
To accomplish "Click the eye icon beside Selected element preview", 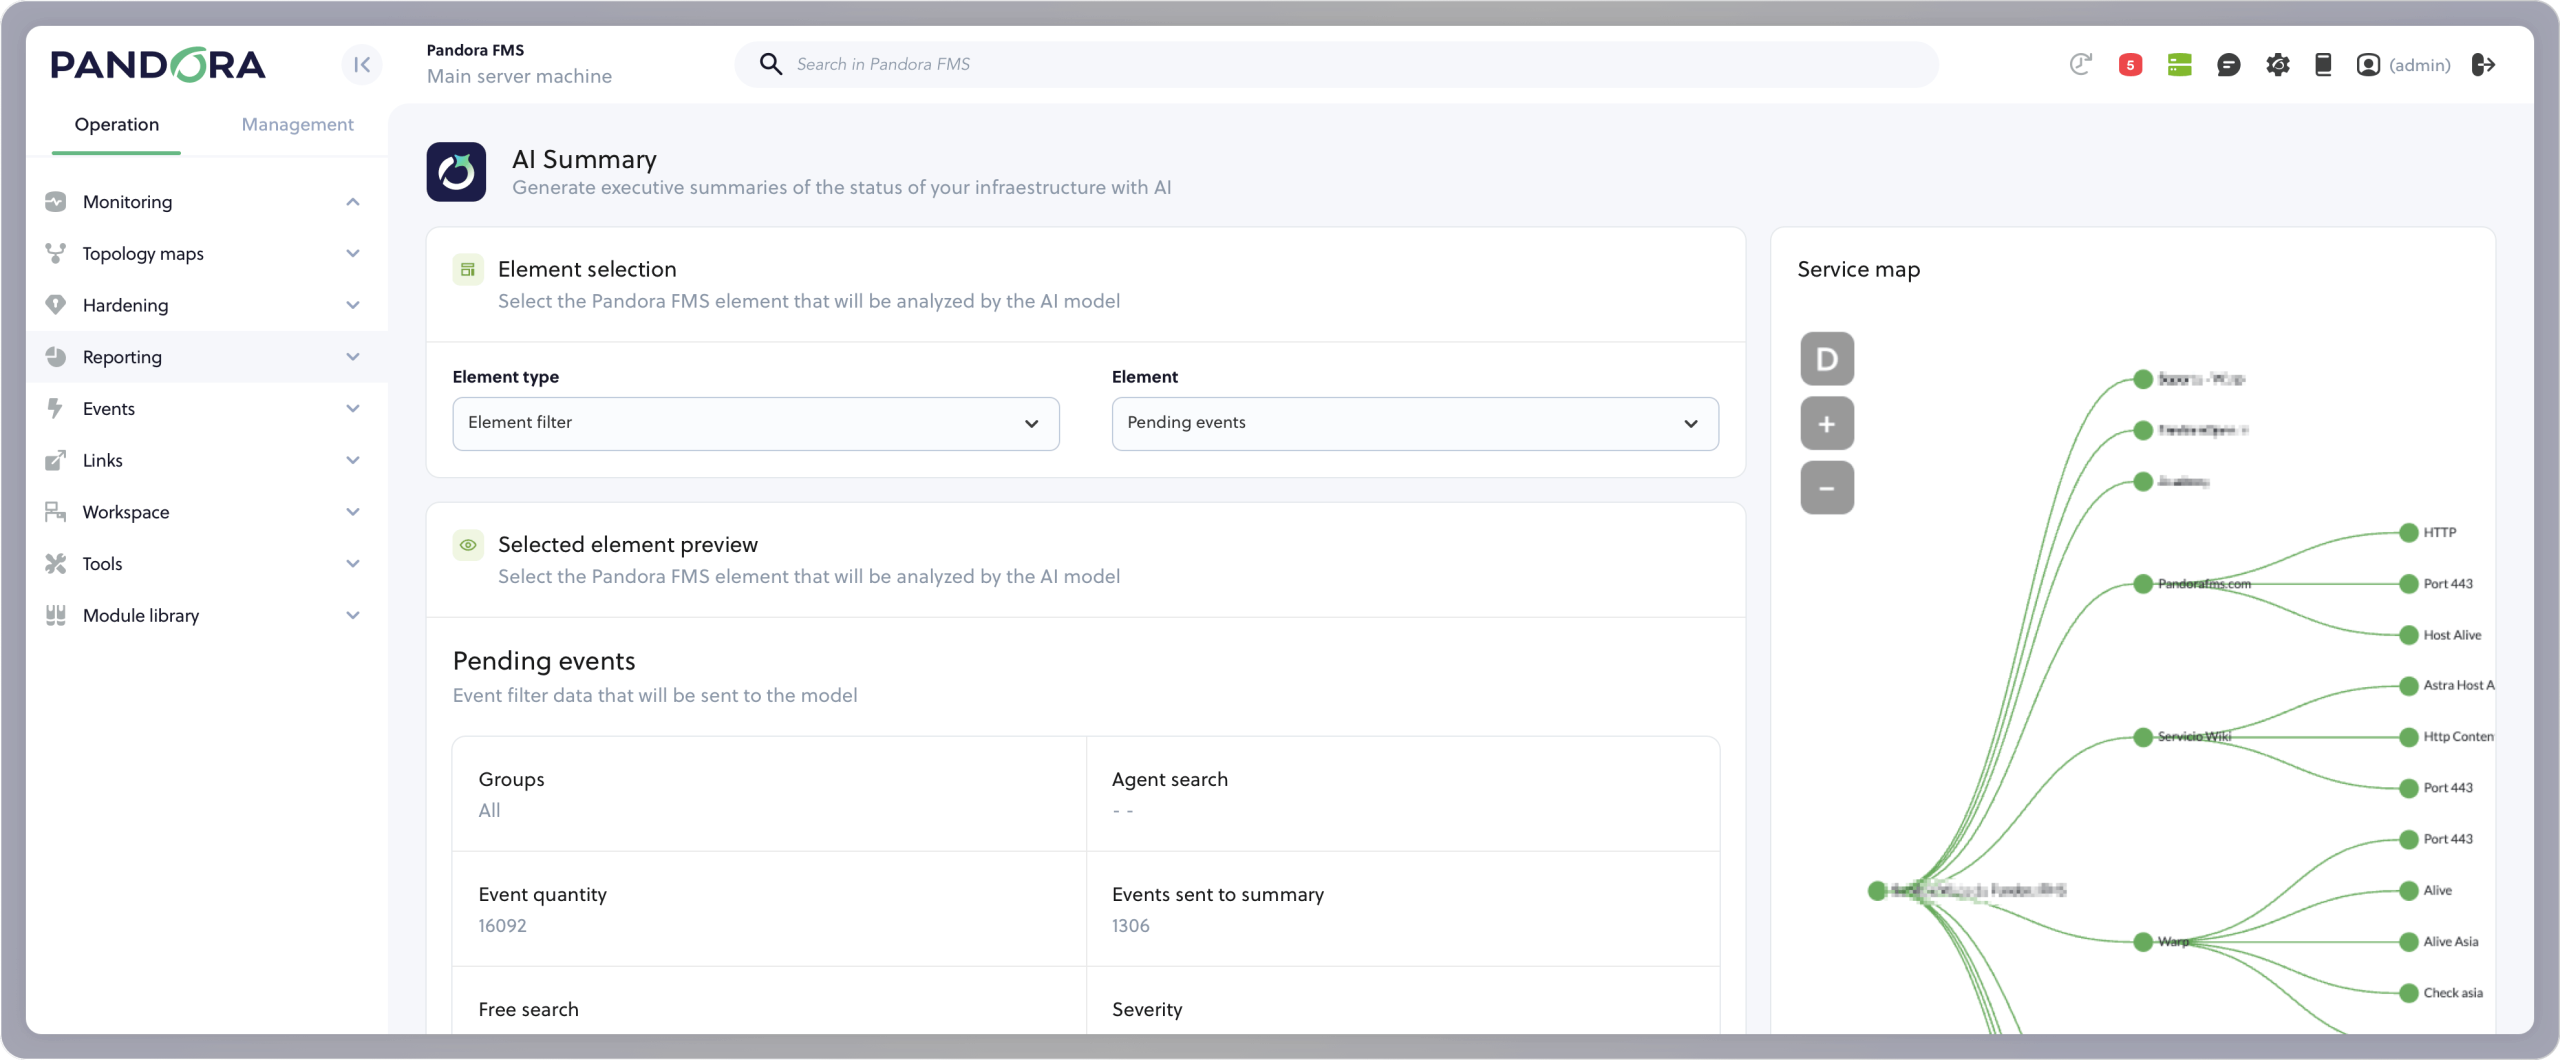I will (x=468, y=545).
